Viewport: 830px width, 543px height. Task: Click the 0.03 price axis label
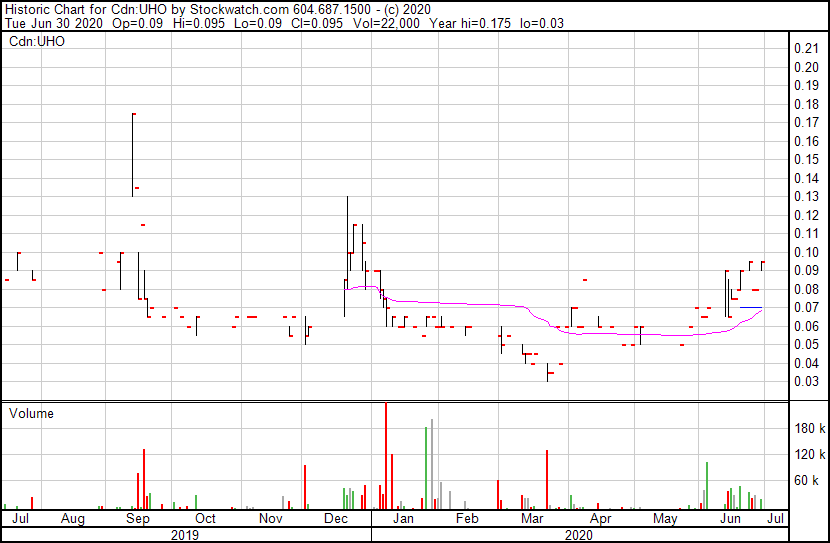coord(806,382)
